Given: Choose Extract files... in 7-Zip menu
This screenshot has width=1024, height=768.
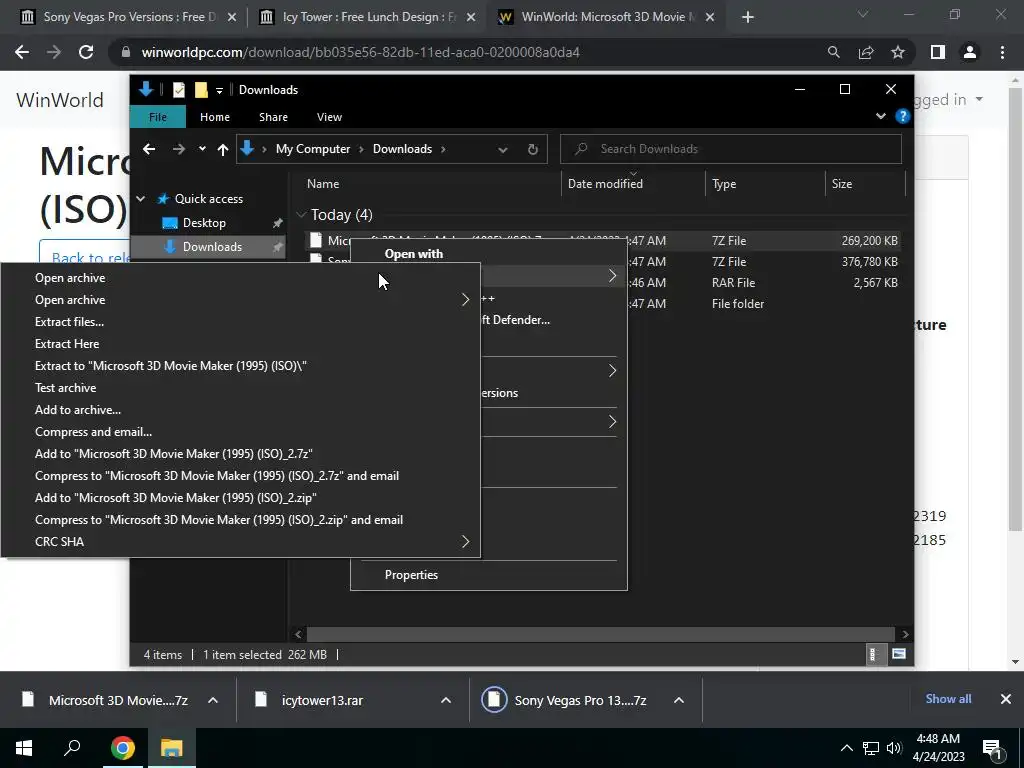Looking at the screenshot, I should 240,322.
